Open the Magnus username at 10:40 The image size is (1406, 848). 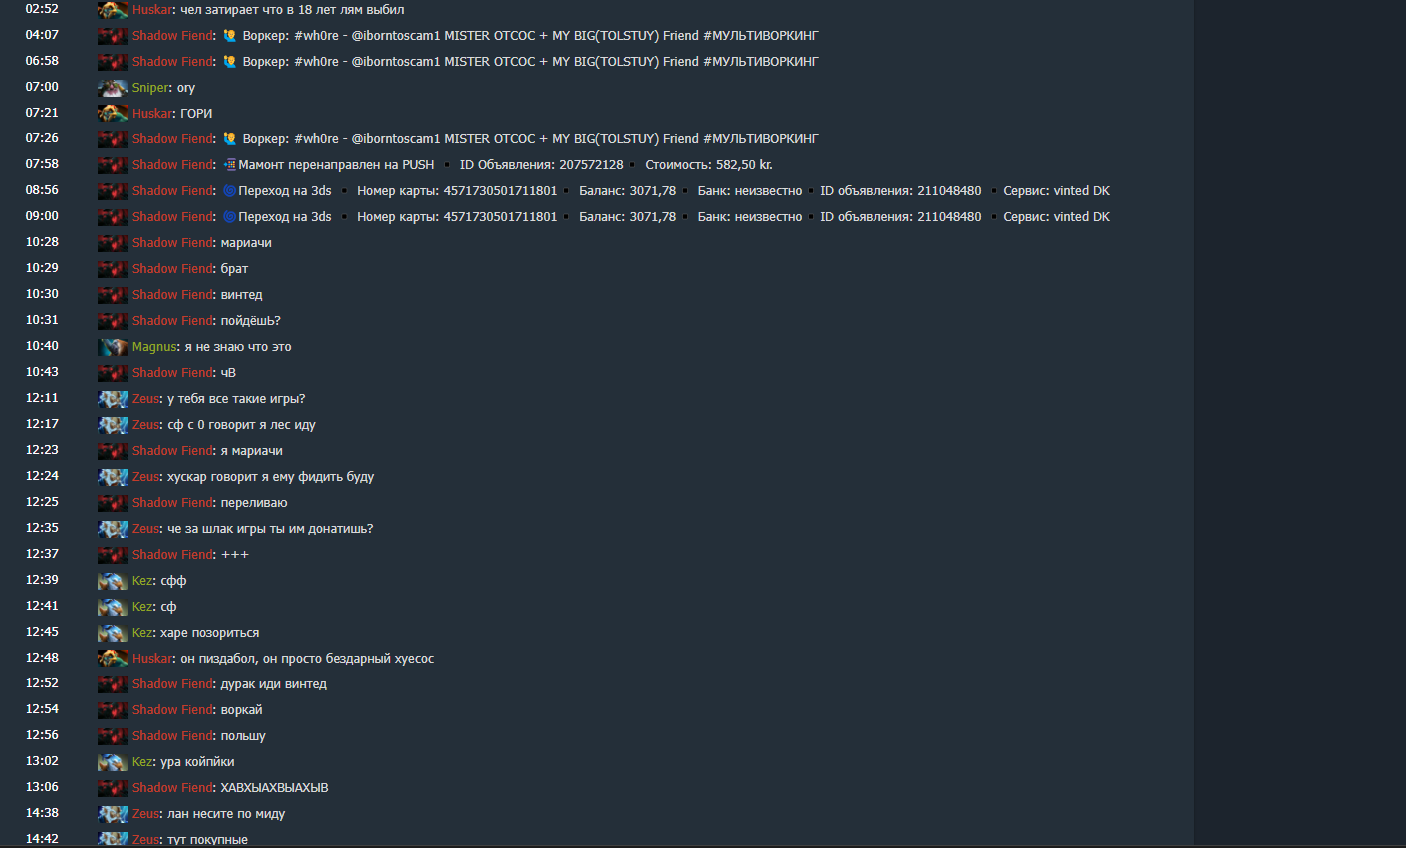tap(154, 346)
